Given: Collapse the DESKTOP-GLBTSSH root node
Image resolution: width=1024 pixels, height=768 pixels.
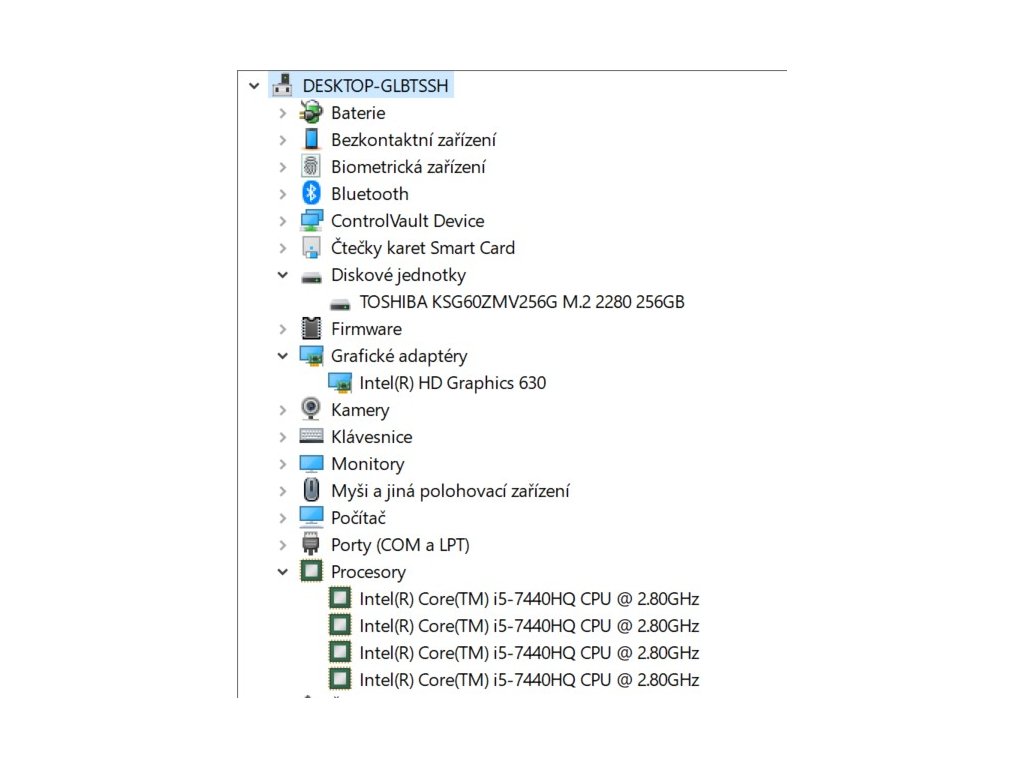Looking at the screenshot, I should 254,86.
